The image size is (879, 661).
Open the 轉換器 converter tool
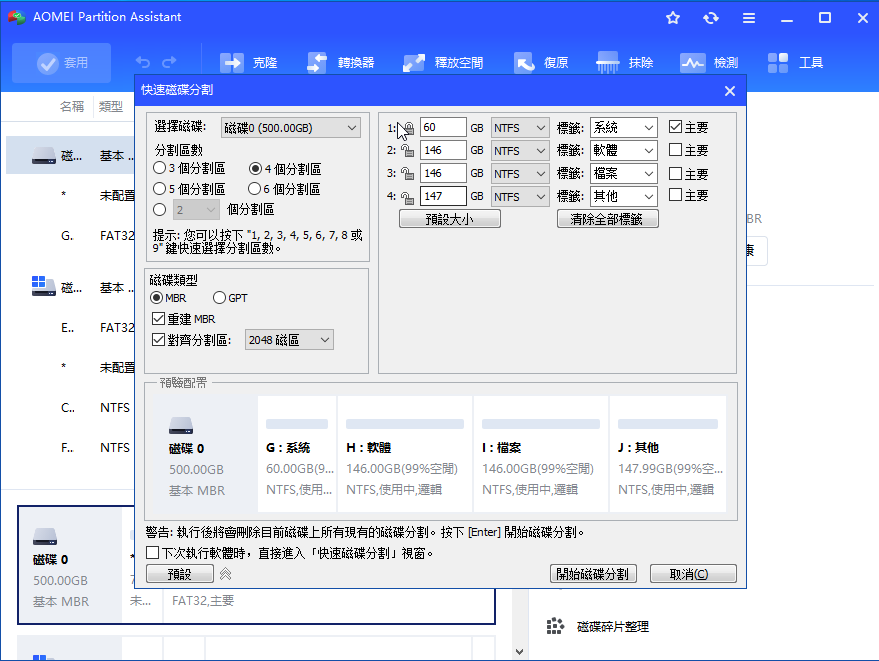coord(341,63)
